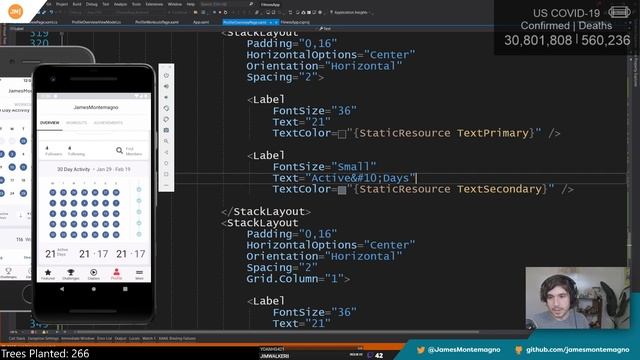Click the webcam video thumbnail
The image size is (640, 360).
pos(577,298)
